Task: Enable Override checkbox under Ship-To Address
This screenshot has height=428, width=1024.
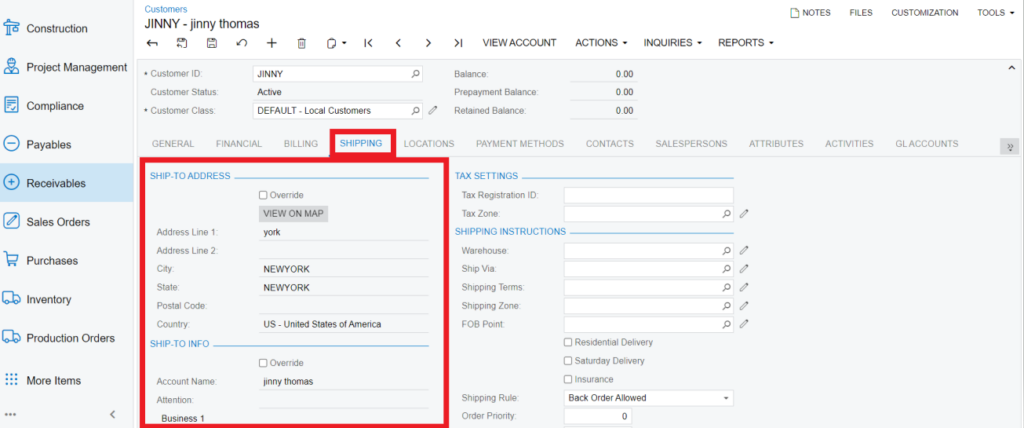Action: 263,195
